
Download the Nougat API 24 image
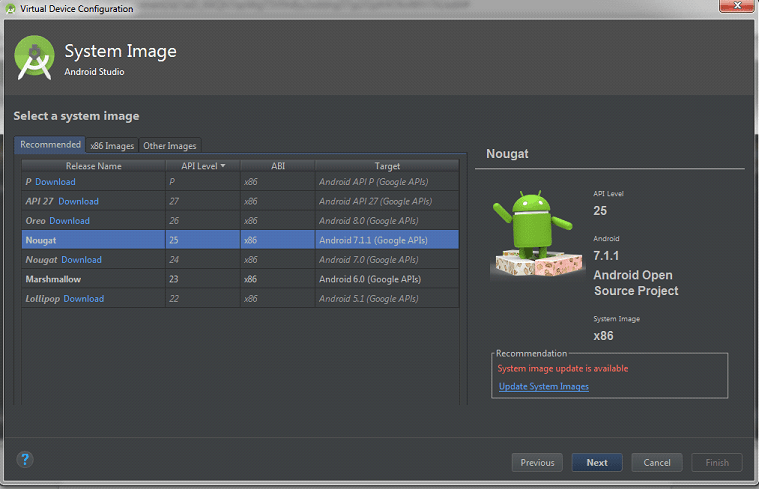pyautogui.click(x=81, y=260)
